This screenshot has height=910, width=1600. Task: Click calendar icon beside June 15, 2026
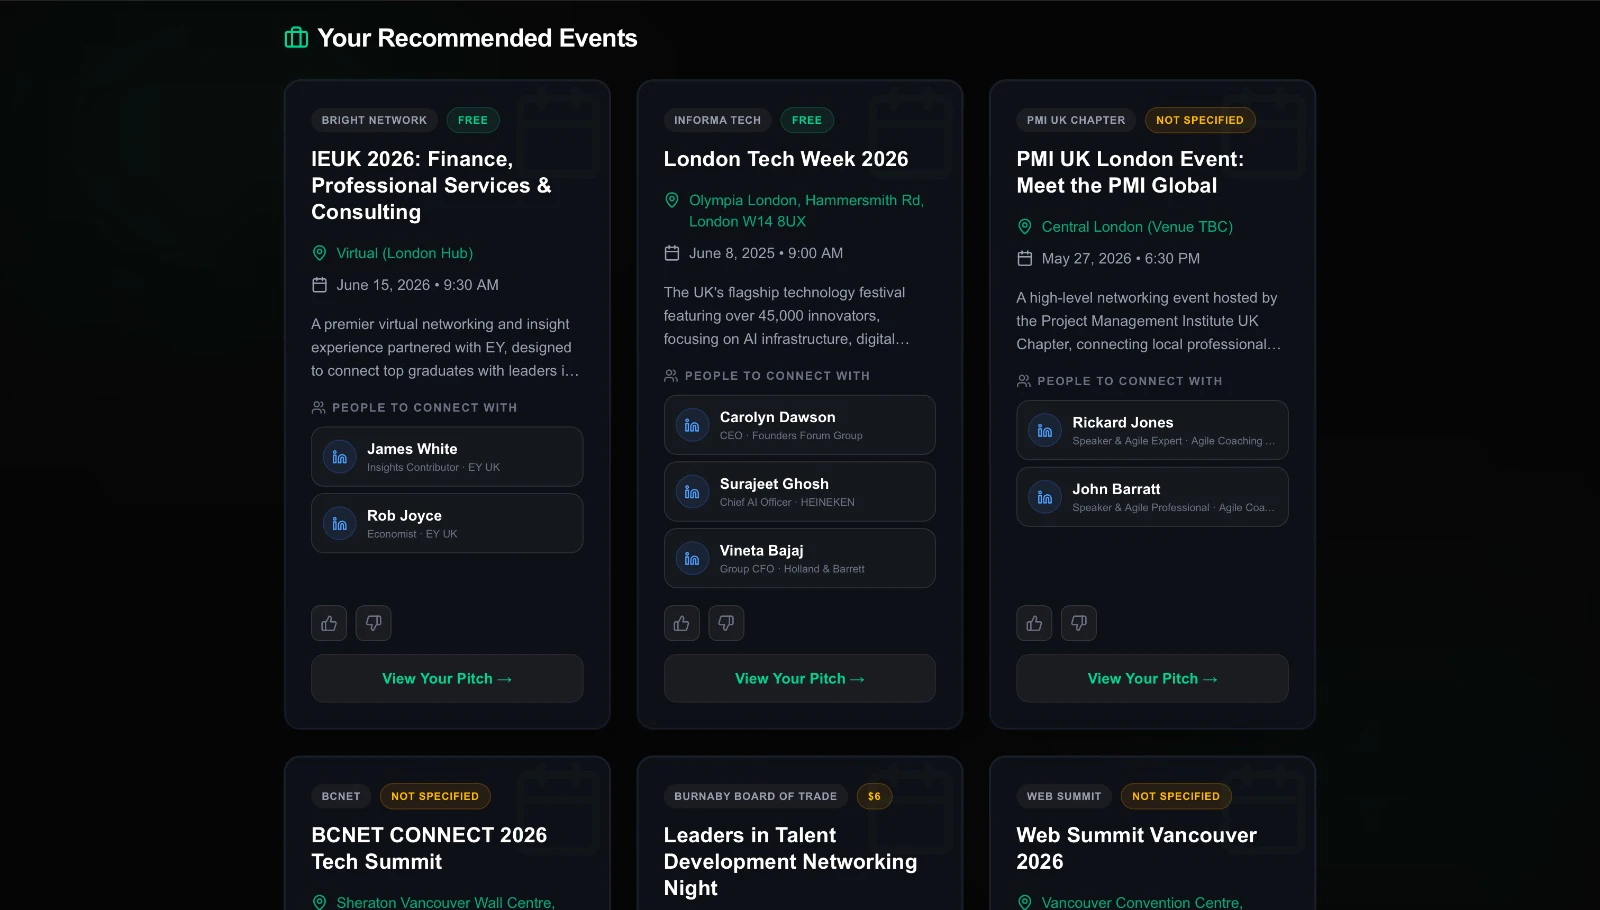[320, 285]
